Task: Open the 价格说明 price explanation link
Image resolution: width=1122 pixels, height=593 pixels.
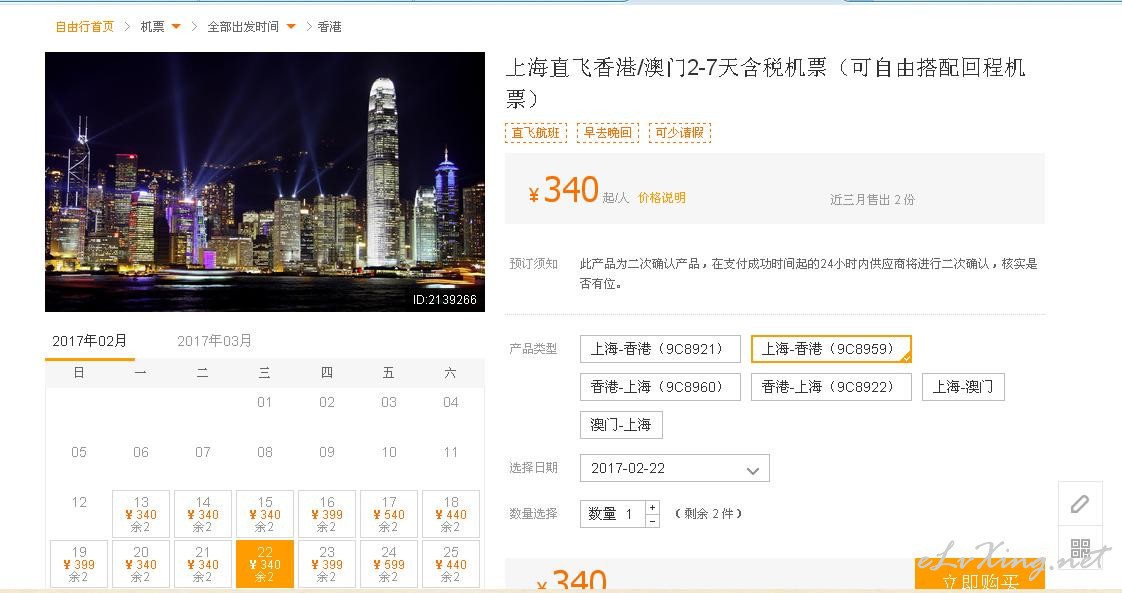Action: coord(662,198)
